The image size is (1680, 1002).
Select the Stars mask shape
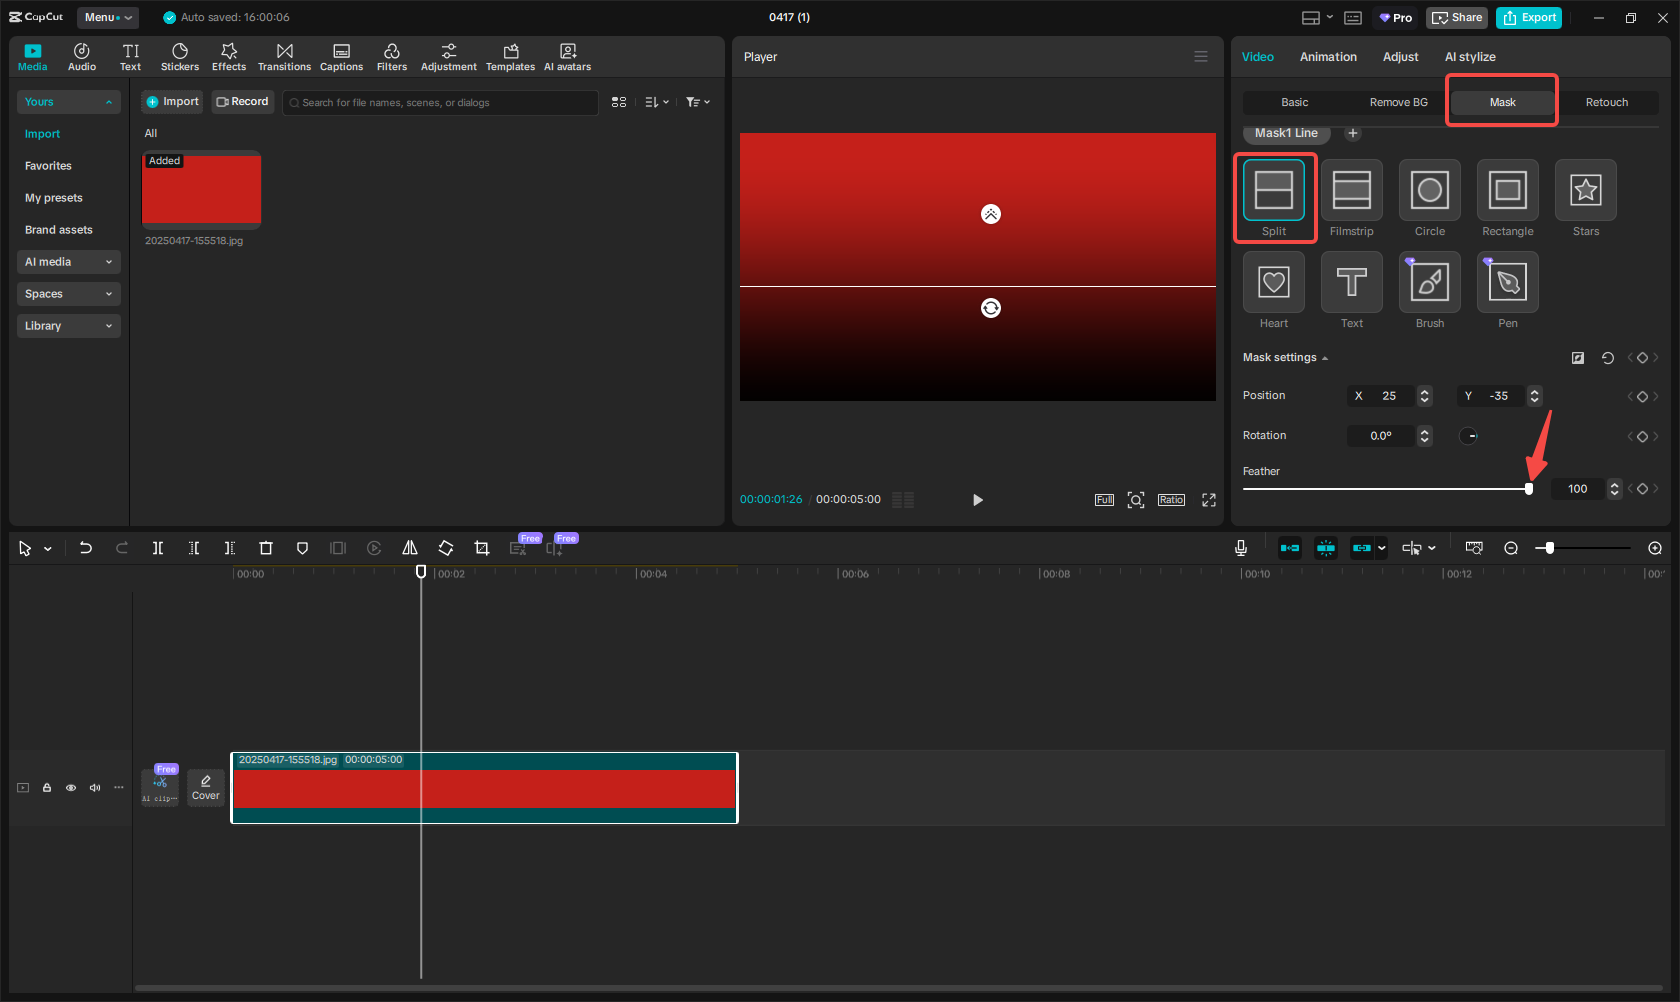pyautogui.click(x=1585, y=190)
